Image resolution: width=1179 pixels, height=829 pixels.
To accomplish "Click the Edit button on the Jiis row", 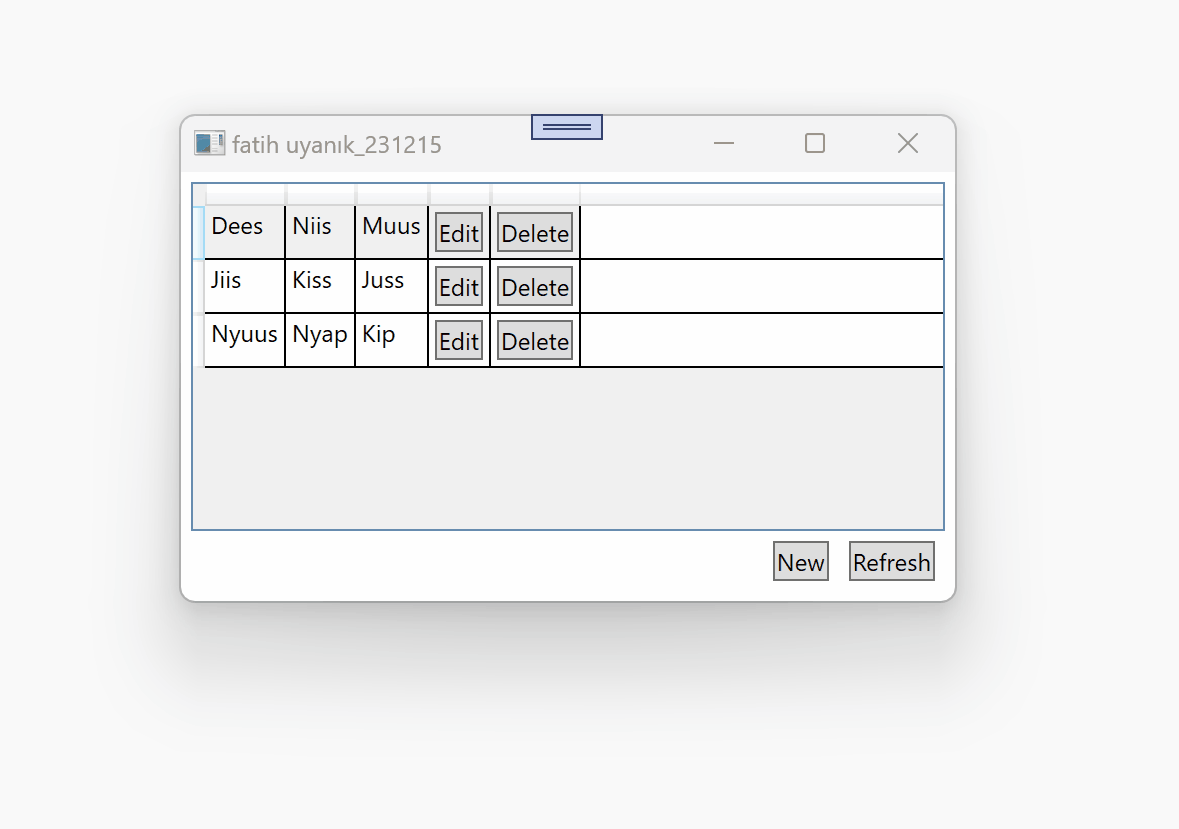I will click(458, 286).
